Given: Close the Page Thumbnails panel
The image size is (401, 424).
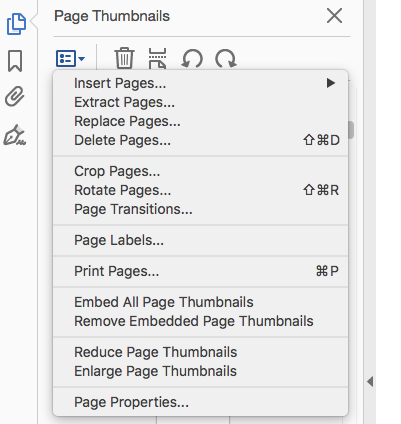Looking at the screenshot, I should tap(334, 16).
